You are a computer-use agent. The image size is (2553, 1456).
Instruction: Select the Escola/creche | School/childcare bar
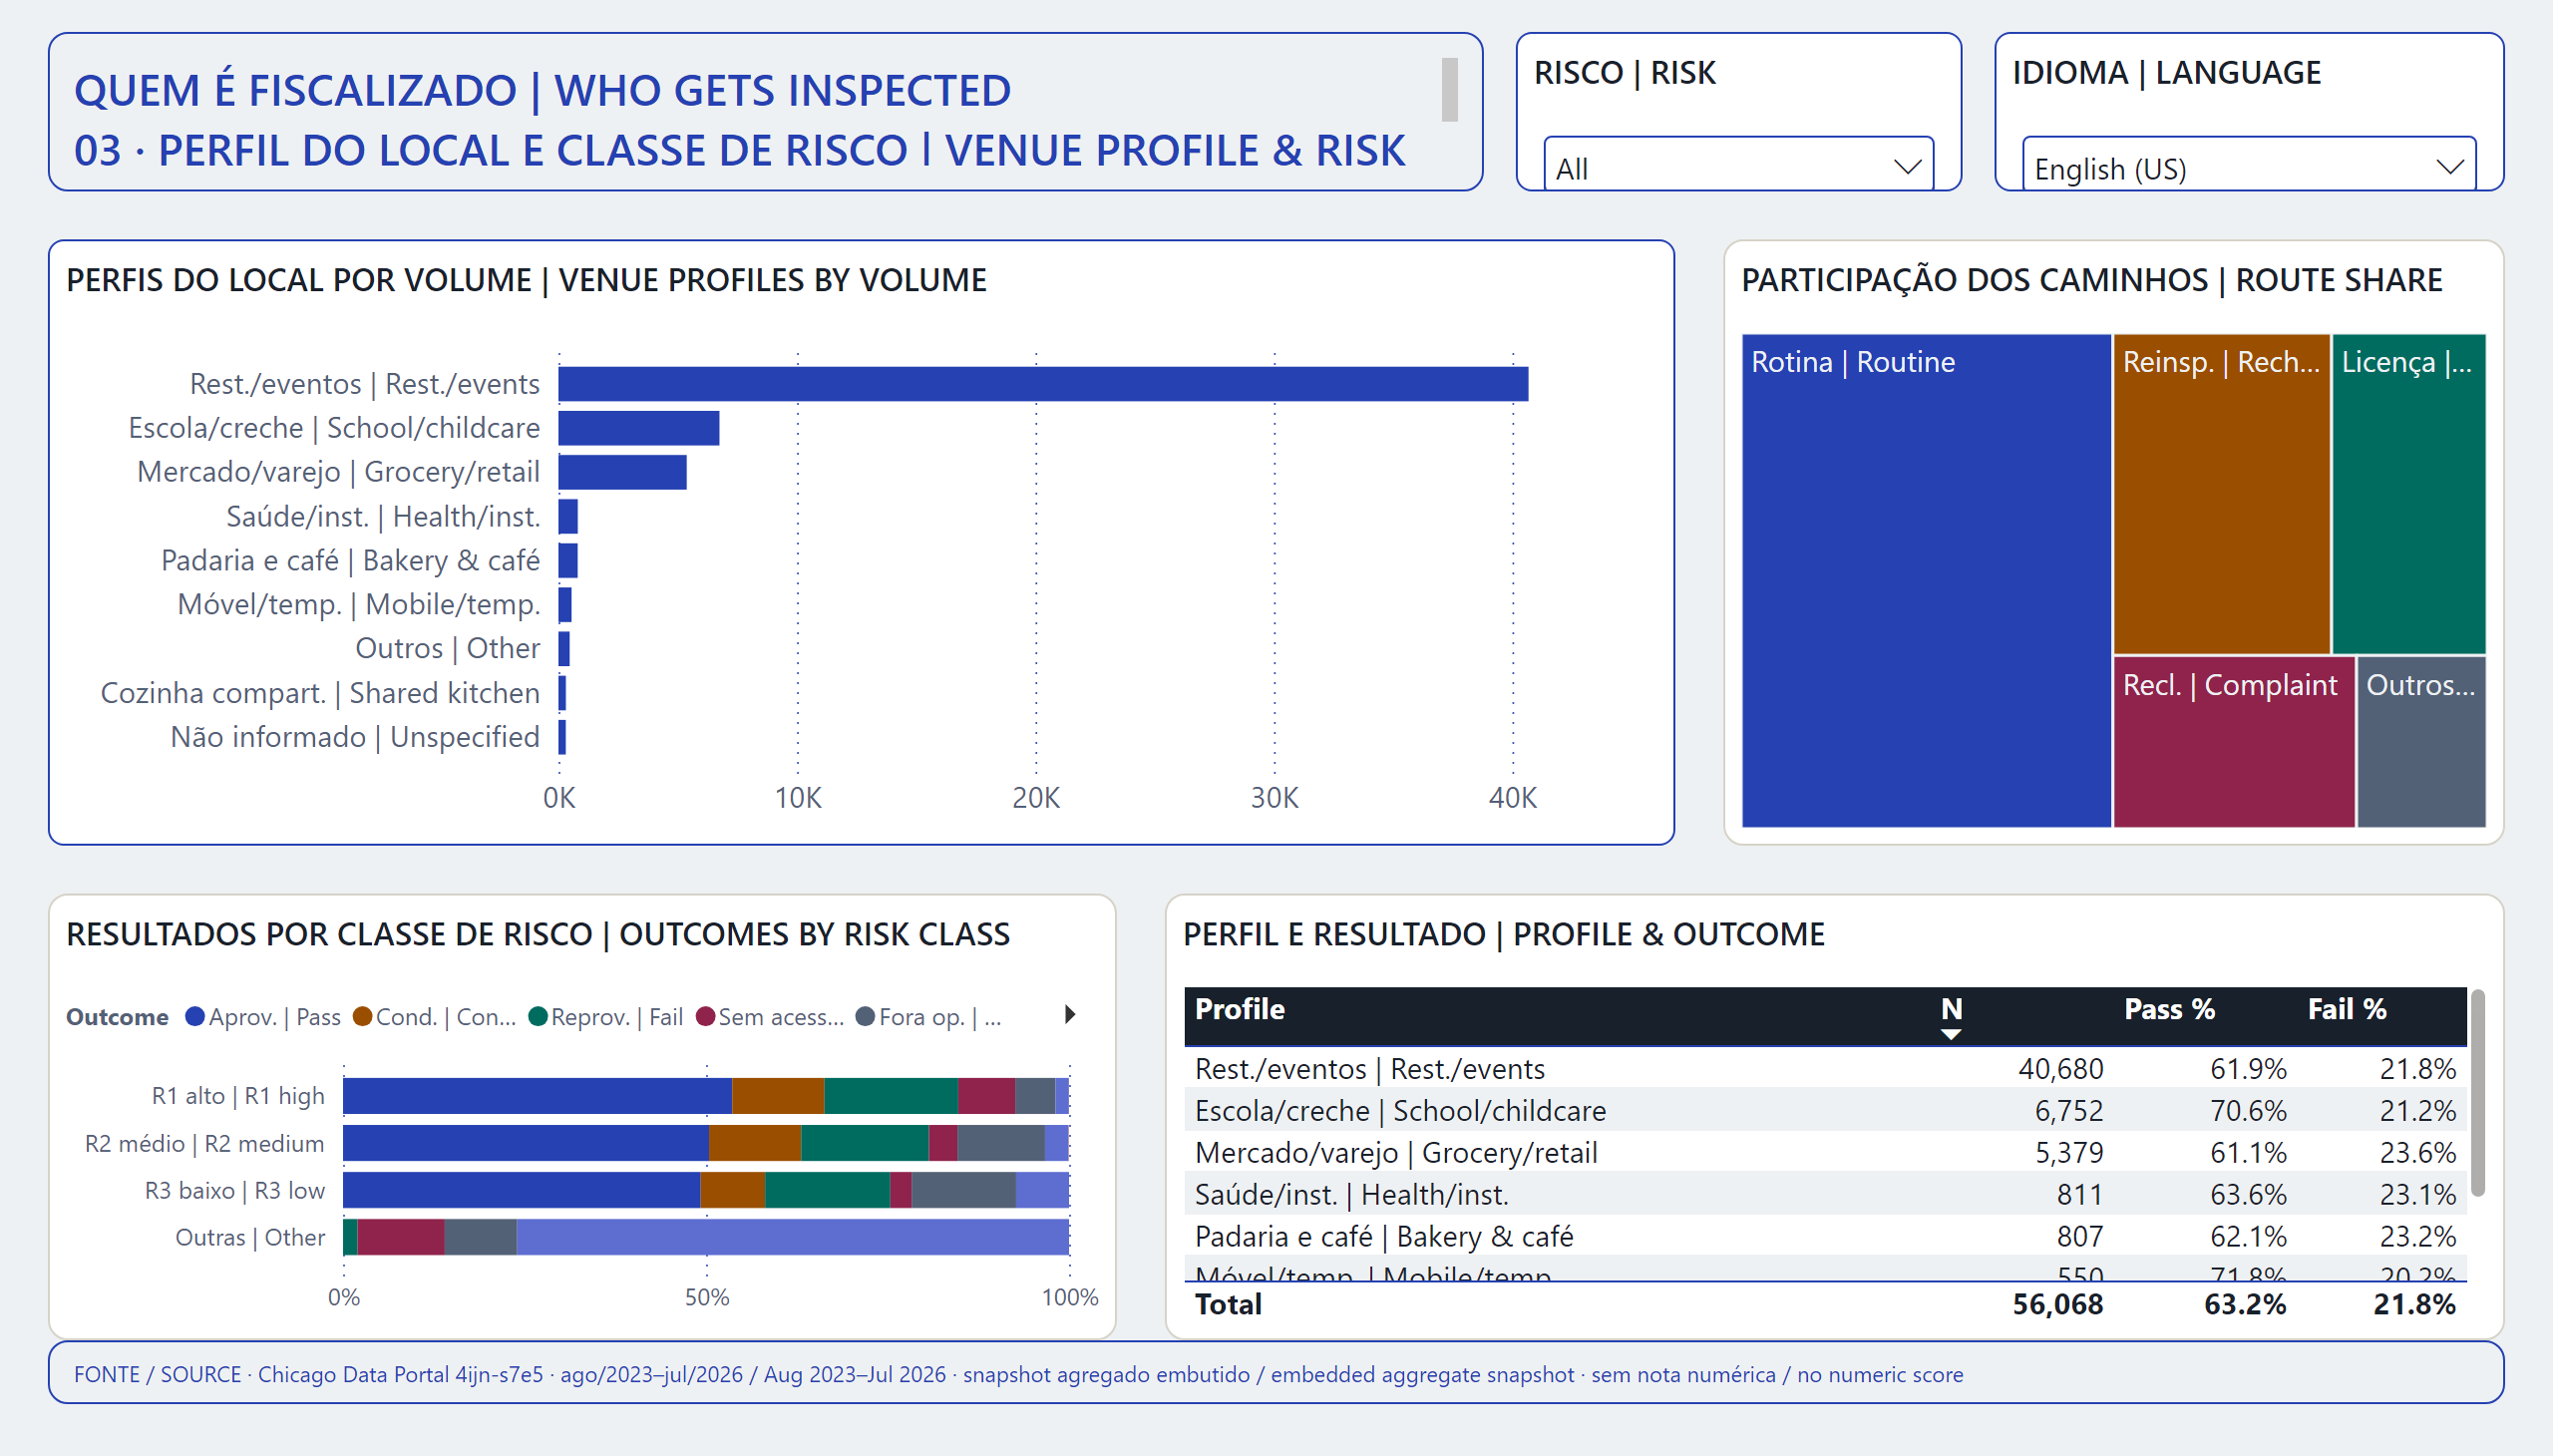pyautogui.click(x=639, y=428)
